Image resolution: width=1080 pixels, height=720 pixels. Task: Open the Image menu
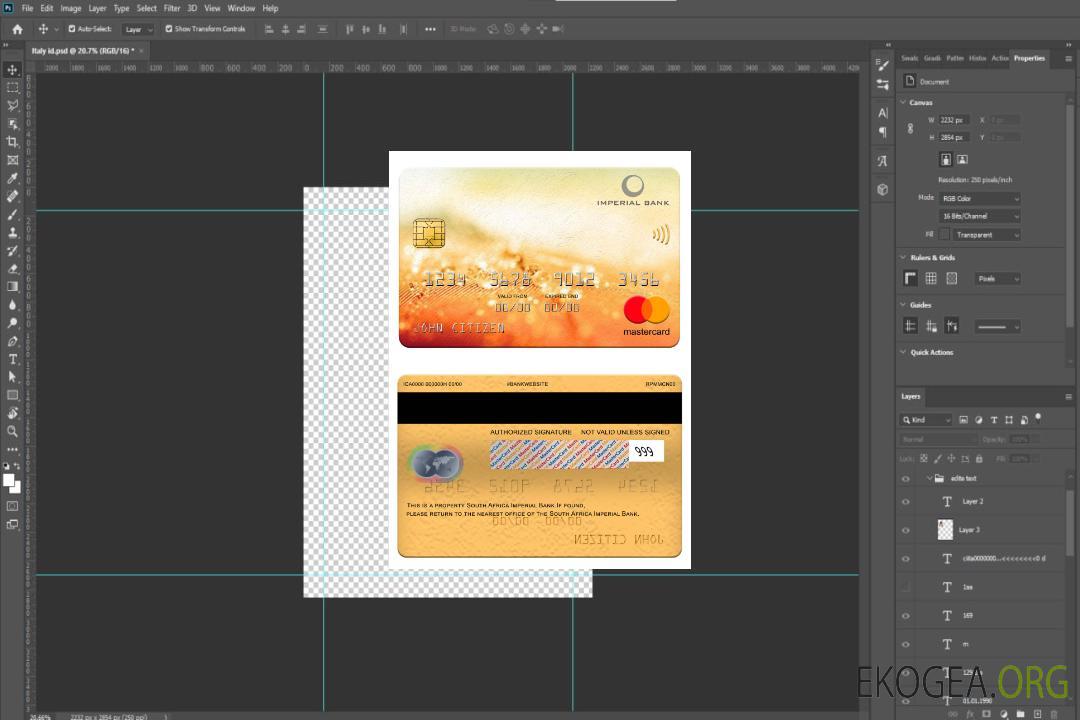click(x=71, y=8)
